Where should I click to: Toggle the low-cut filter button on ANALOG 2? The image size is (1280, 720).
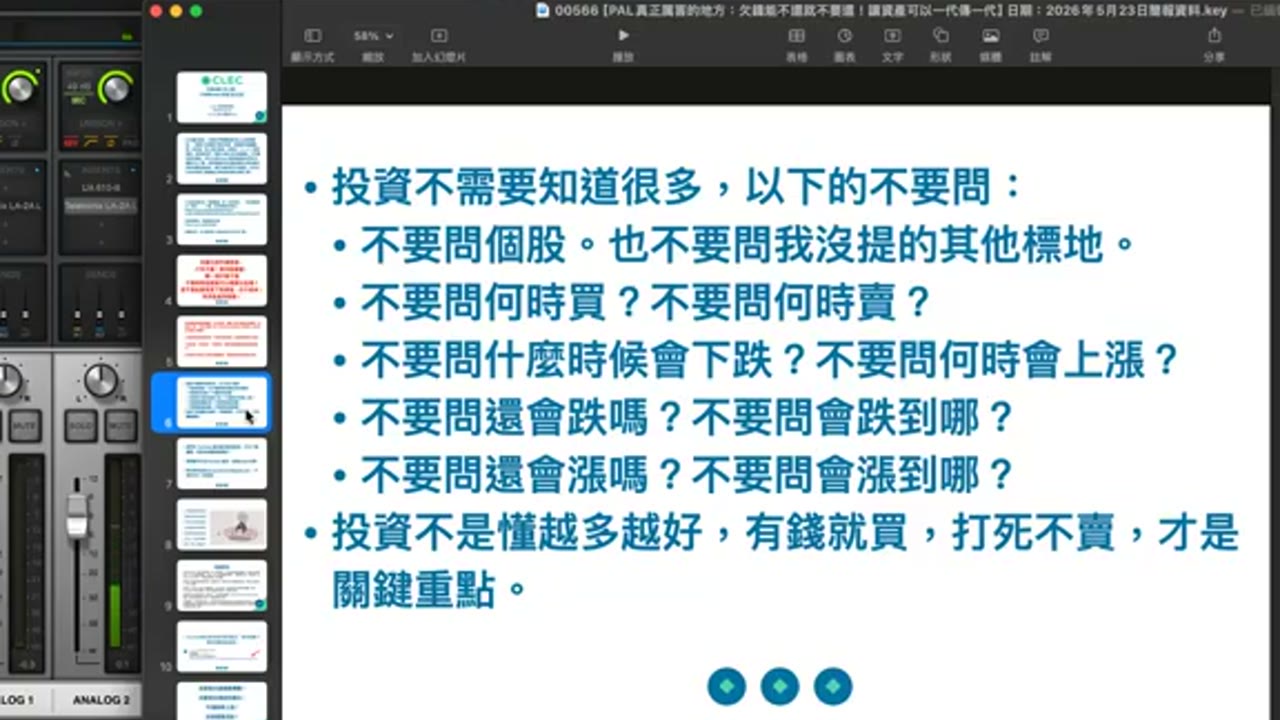click(89, 143)
